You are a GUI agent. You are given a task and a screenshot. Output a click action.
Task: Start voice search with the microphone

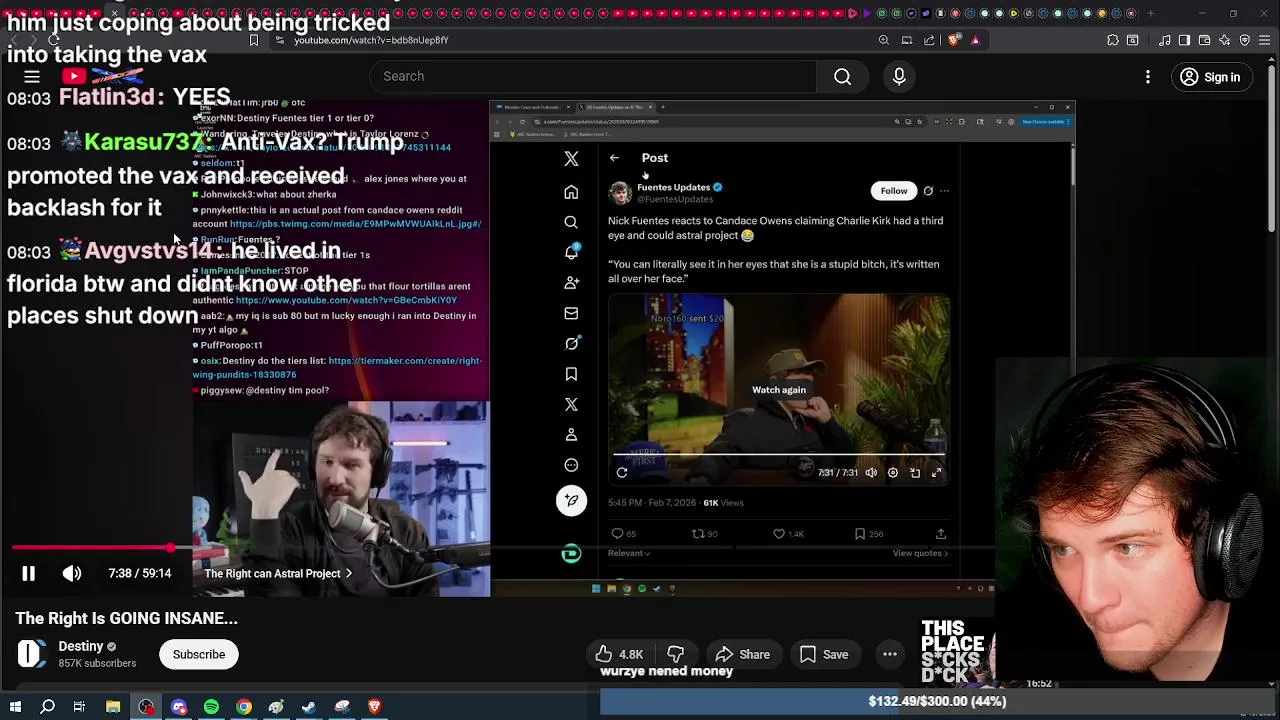click(899, 76)
